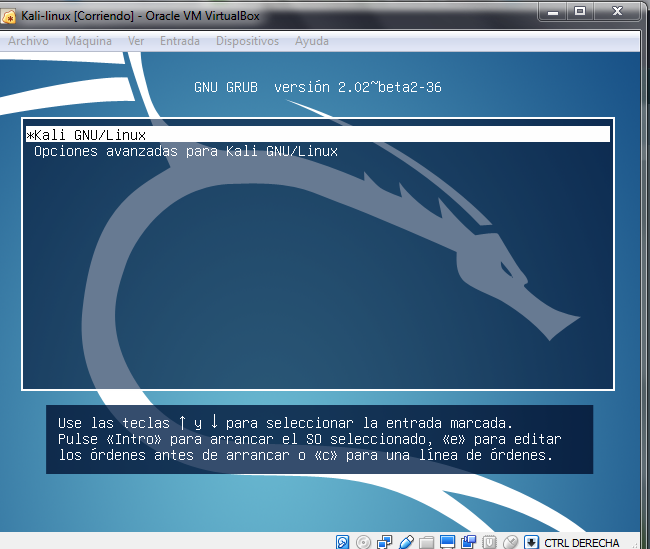650x549 pixels.
Task: Click the display monitor status icon
Action: [448, 541]
